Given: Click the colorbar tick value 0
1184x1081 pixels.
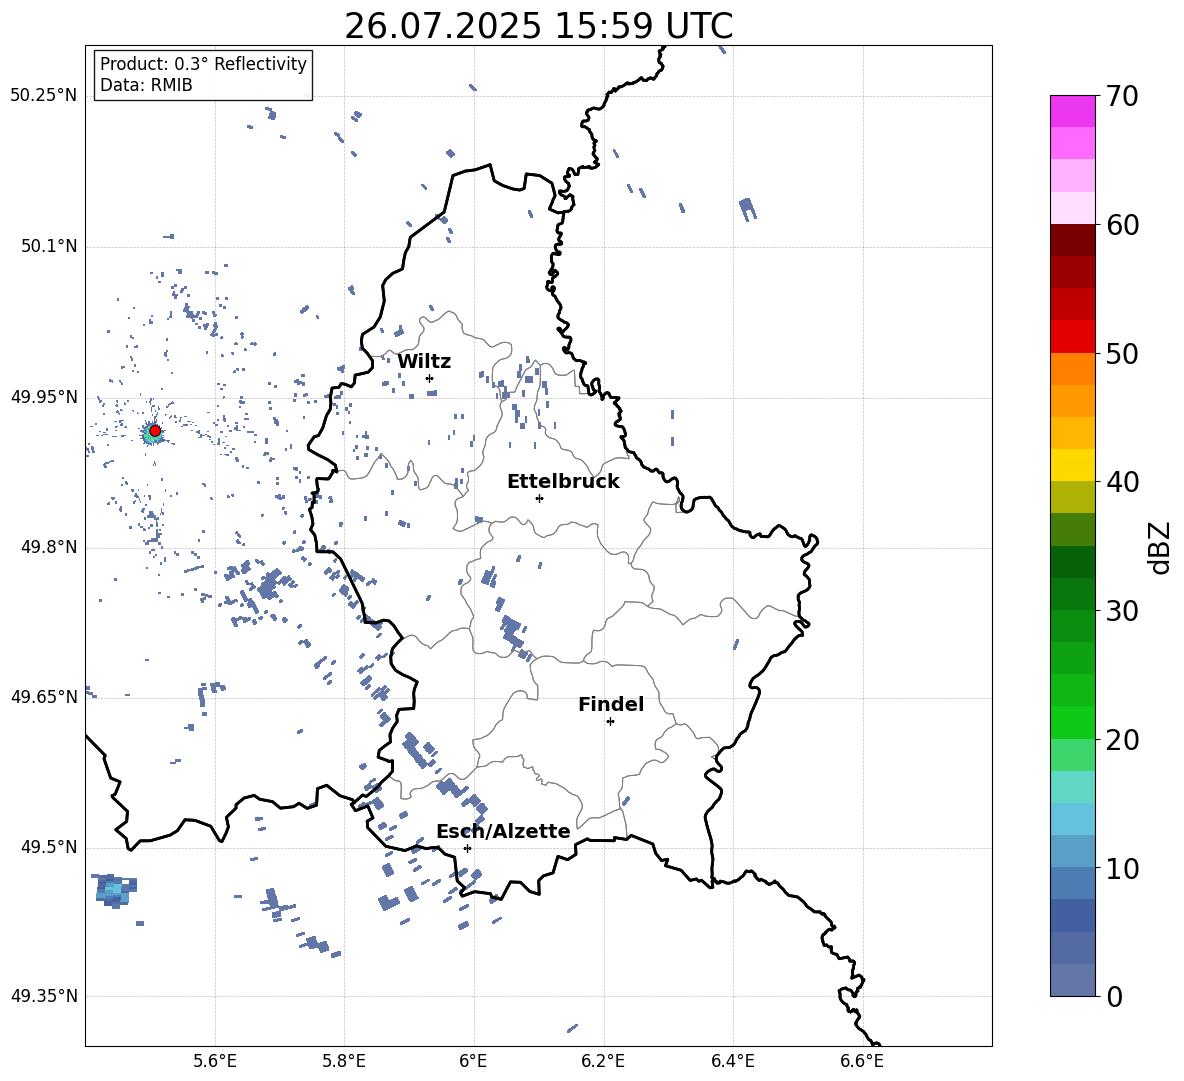Looking at the screenshot, I should click(x=1114, y=996).
